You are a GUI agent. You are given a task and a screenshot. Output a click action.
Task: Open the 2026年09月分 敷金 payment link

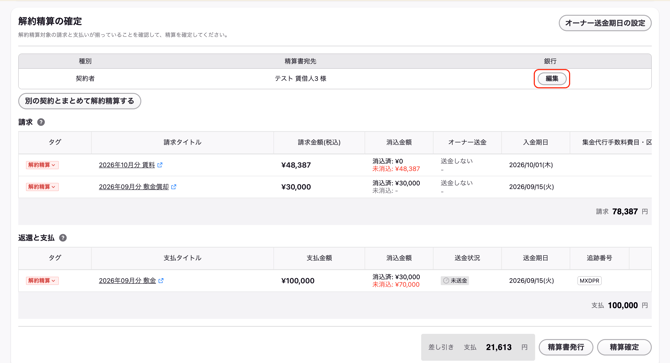[x=127, y=281]
